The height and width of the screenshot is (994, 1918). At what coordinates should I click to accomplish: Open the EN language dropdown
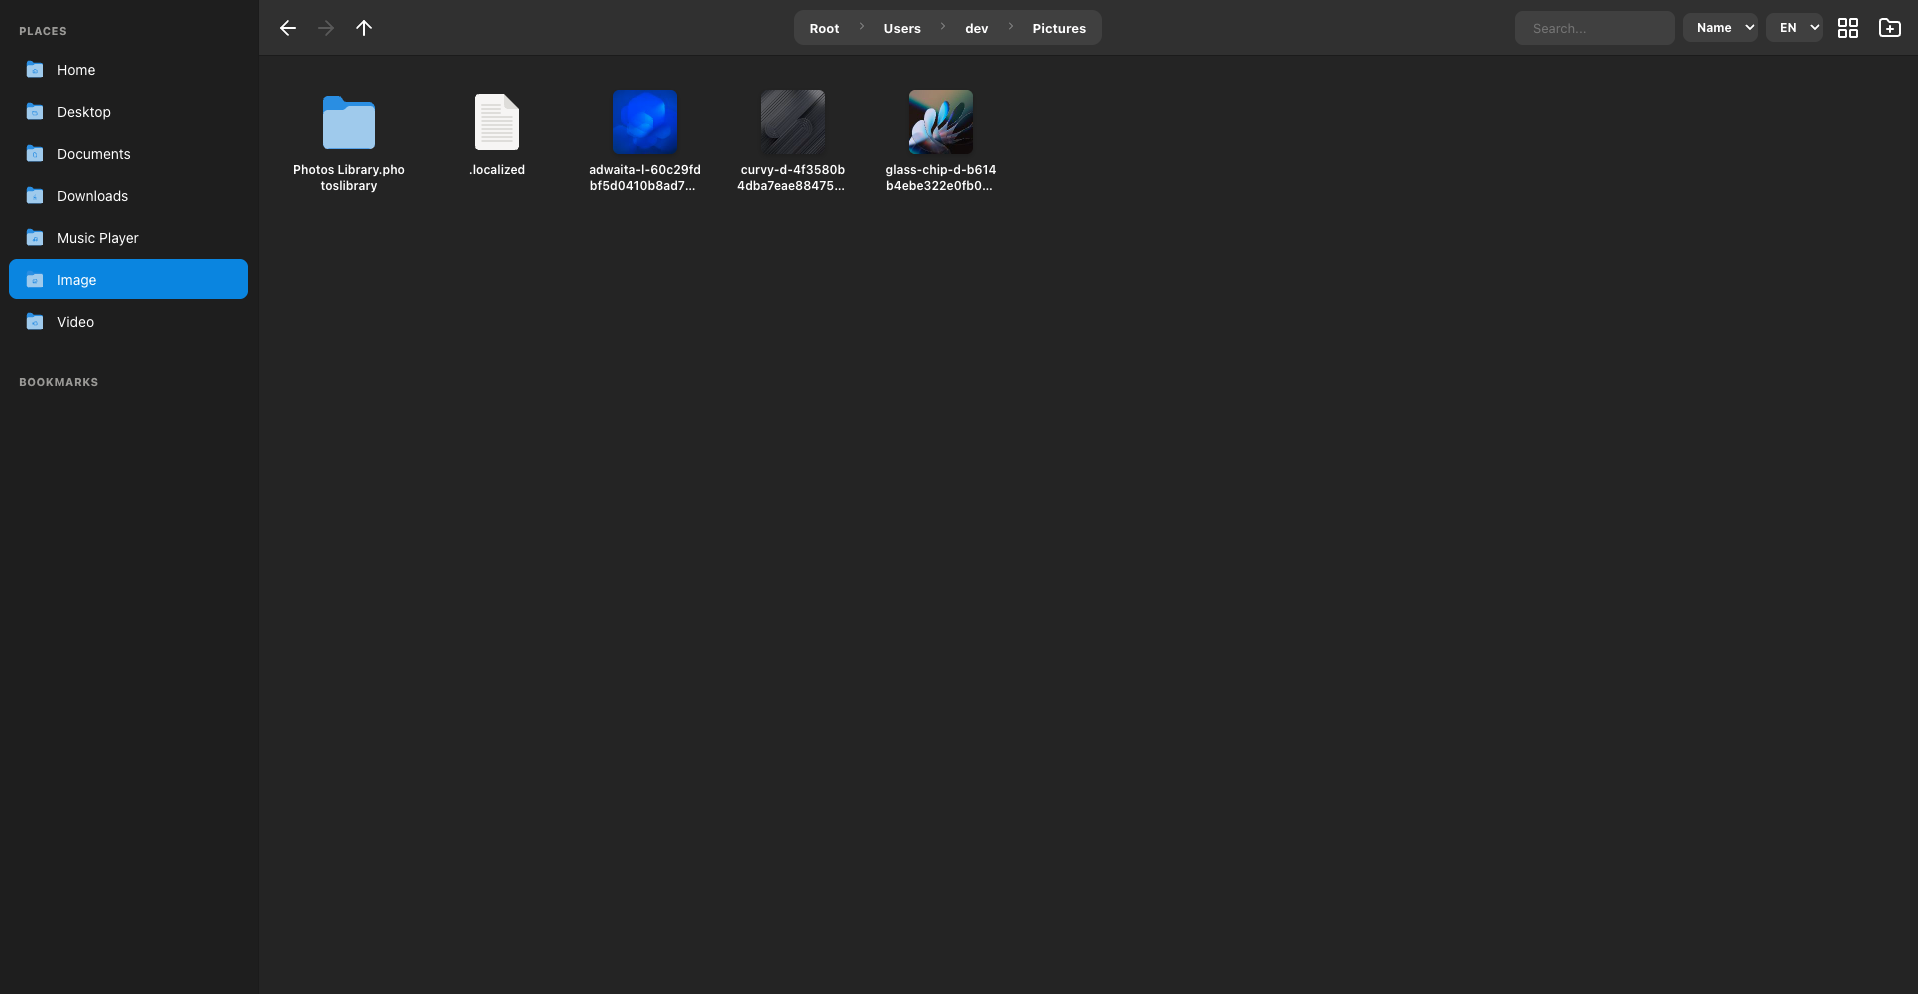tap(1794, 27)
